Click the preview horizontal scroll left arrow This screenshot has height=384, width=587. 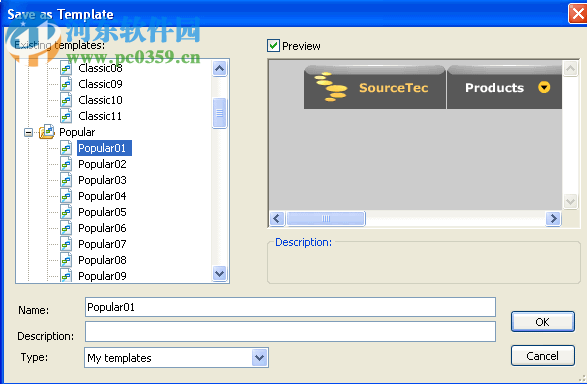click(277, 218)
